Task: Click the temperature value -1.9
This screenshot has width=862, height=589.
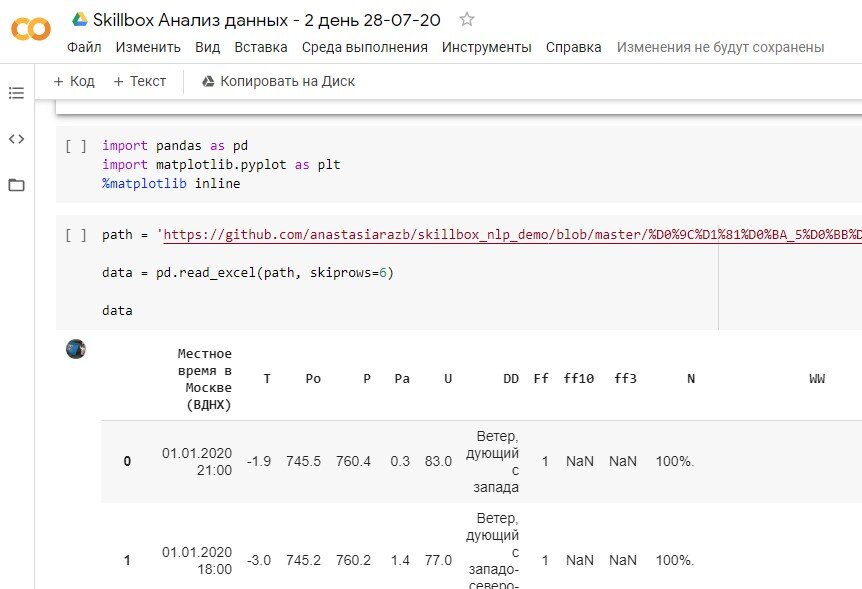Action: coord(259,461)
